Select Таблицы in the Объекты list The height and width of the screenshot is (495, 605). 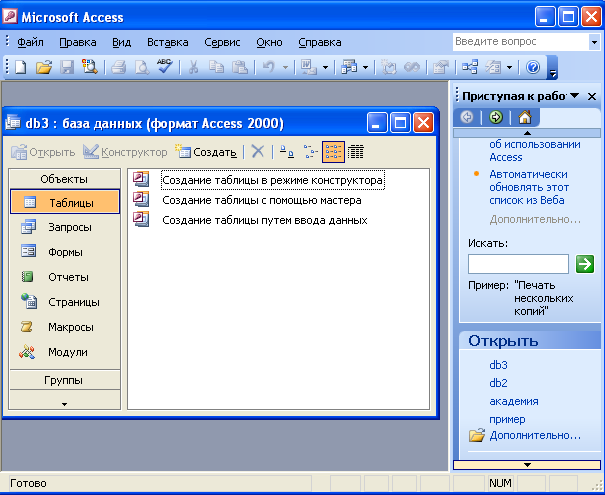point(65,202)
